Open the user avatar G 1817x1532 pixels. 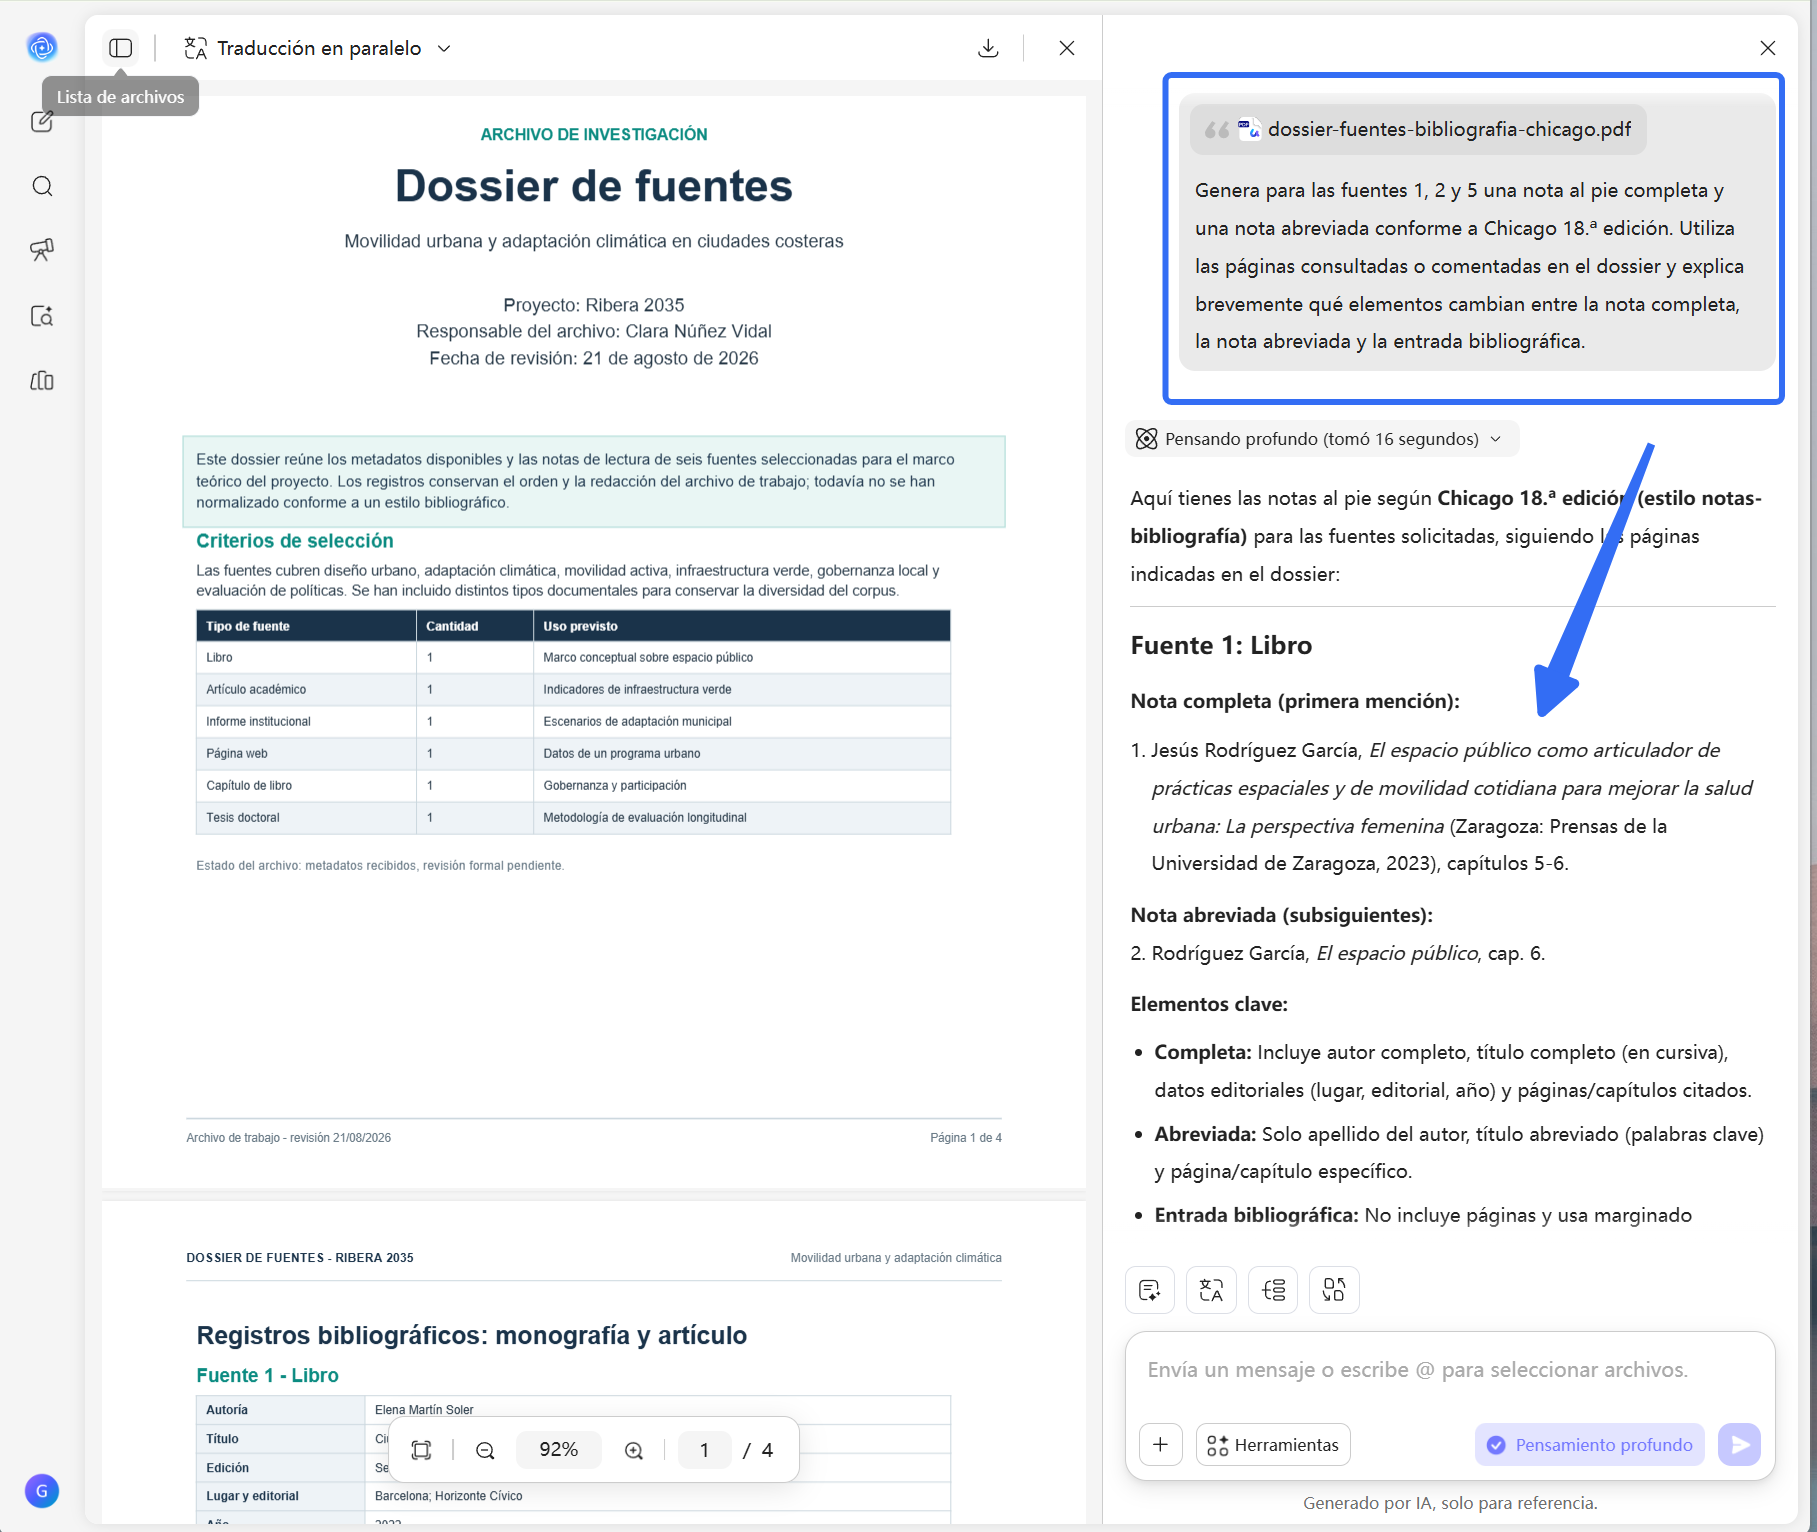42,1491
